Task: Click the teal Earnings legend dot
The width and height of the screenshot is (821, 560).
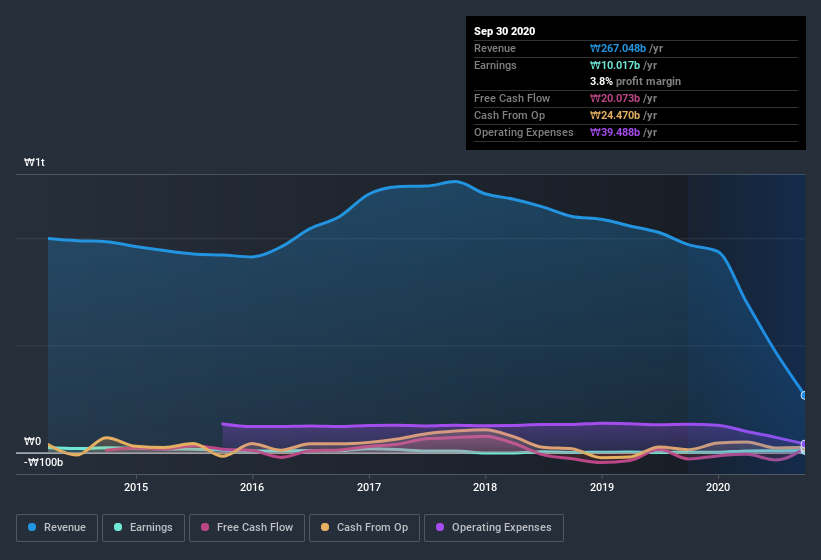Action: tap(119, 527)
